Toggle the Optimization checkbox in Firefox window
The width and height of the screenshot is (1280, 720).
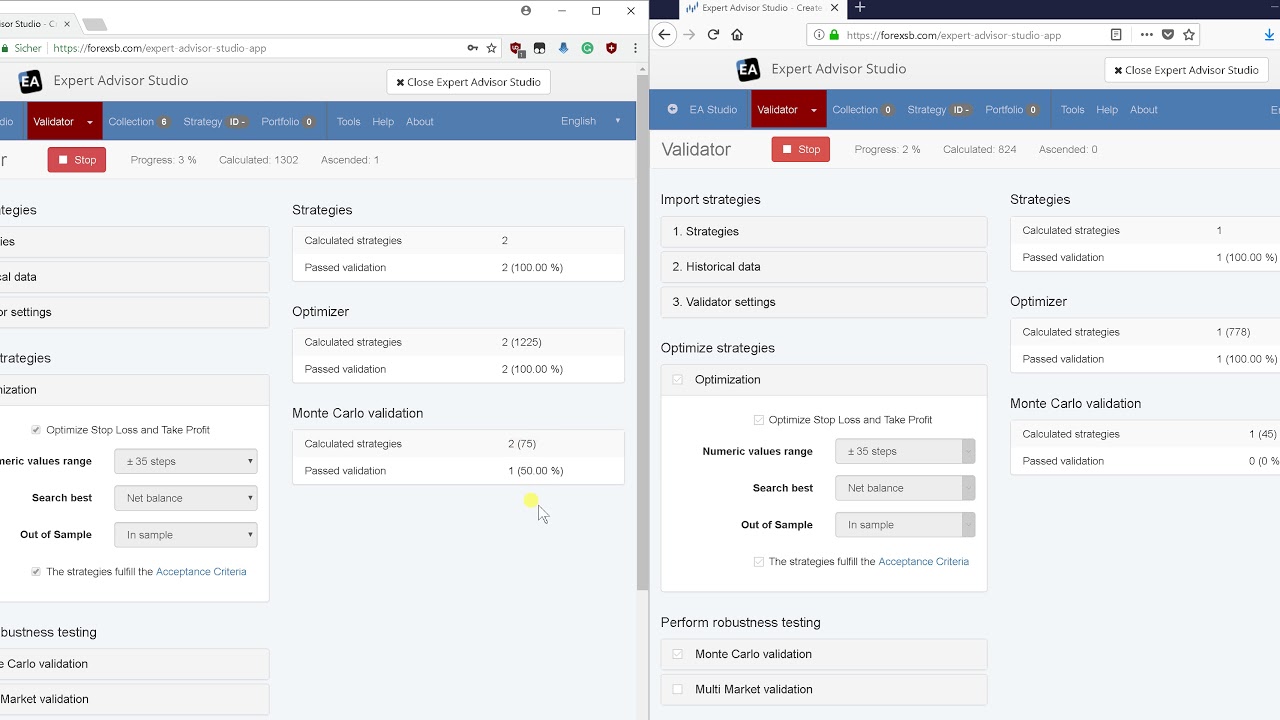click(x=678, y=380)
